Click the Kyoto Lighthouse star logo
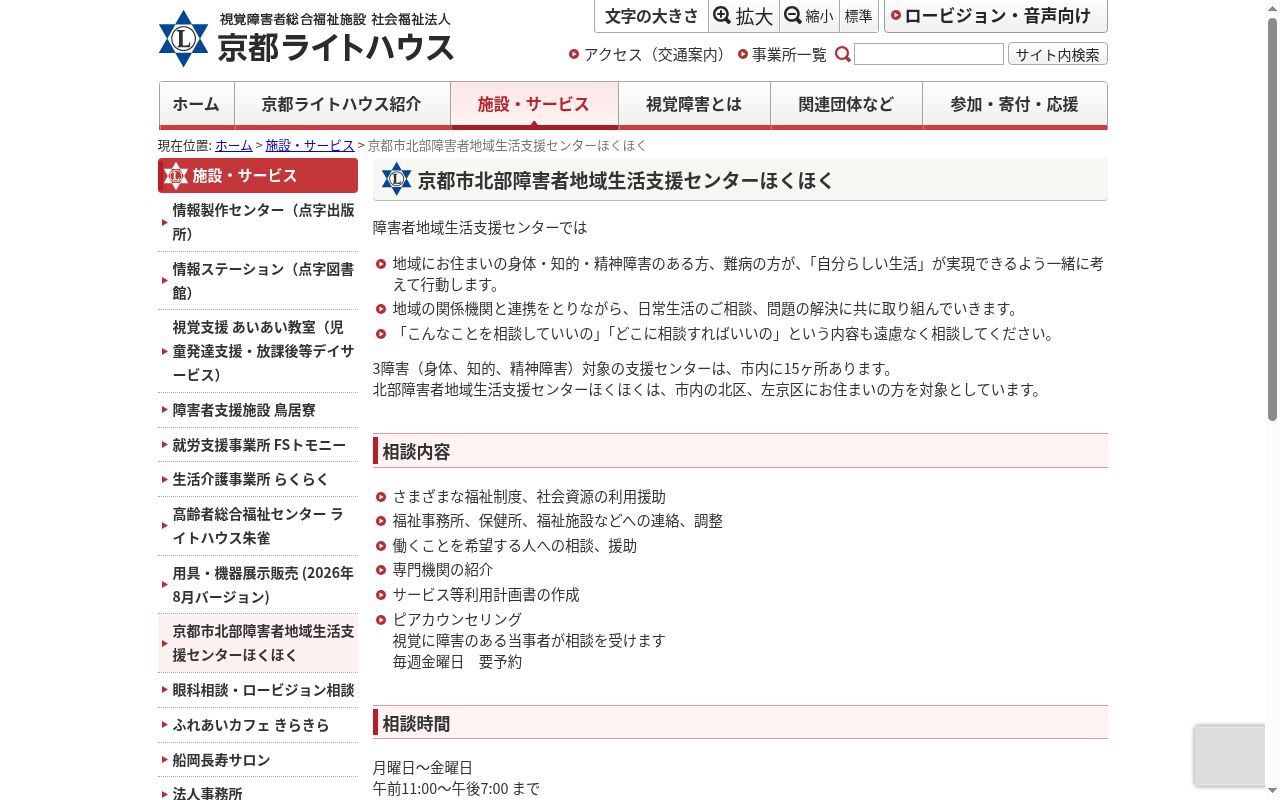The height and width of the screenshot is (800, 1280). coord(183,39)
